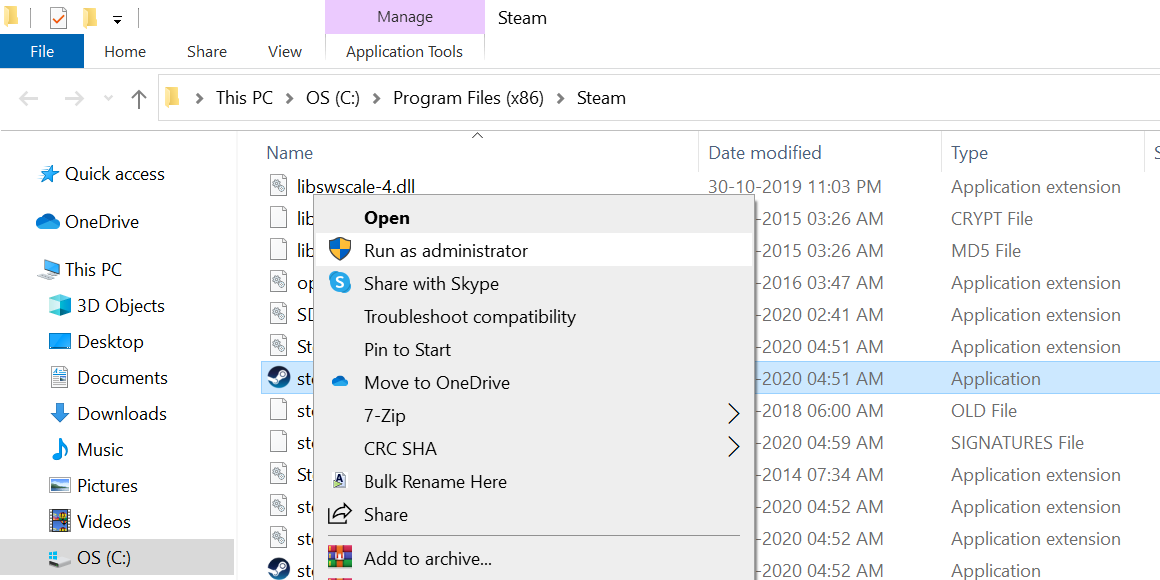Expand the CRC SHA submenu arrow
Image resolution: width=1160 pixels, height=580 pixels.
coord(733,447)
